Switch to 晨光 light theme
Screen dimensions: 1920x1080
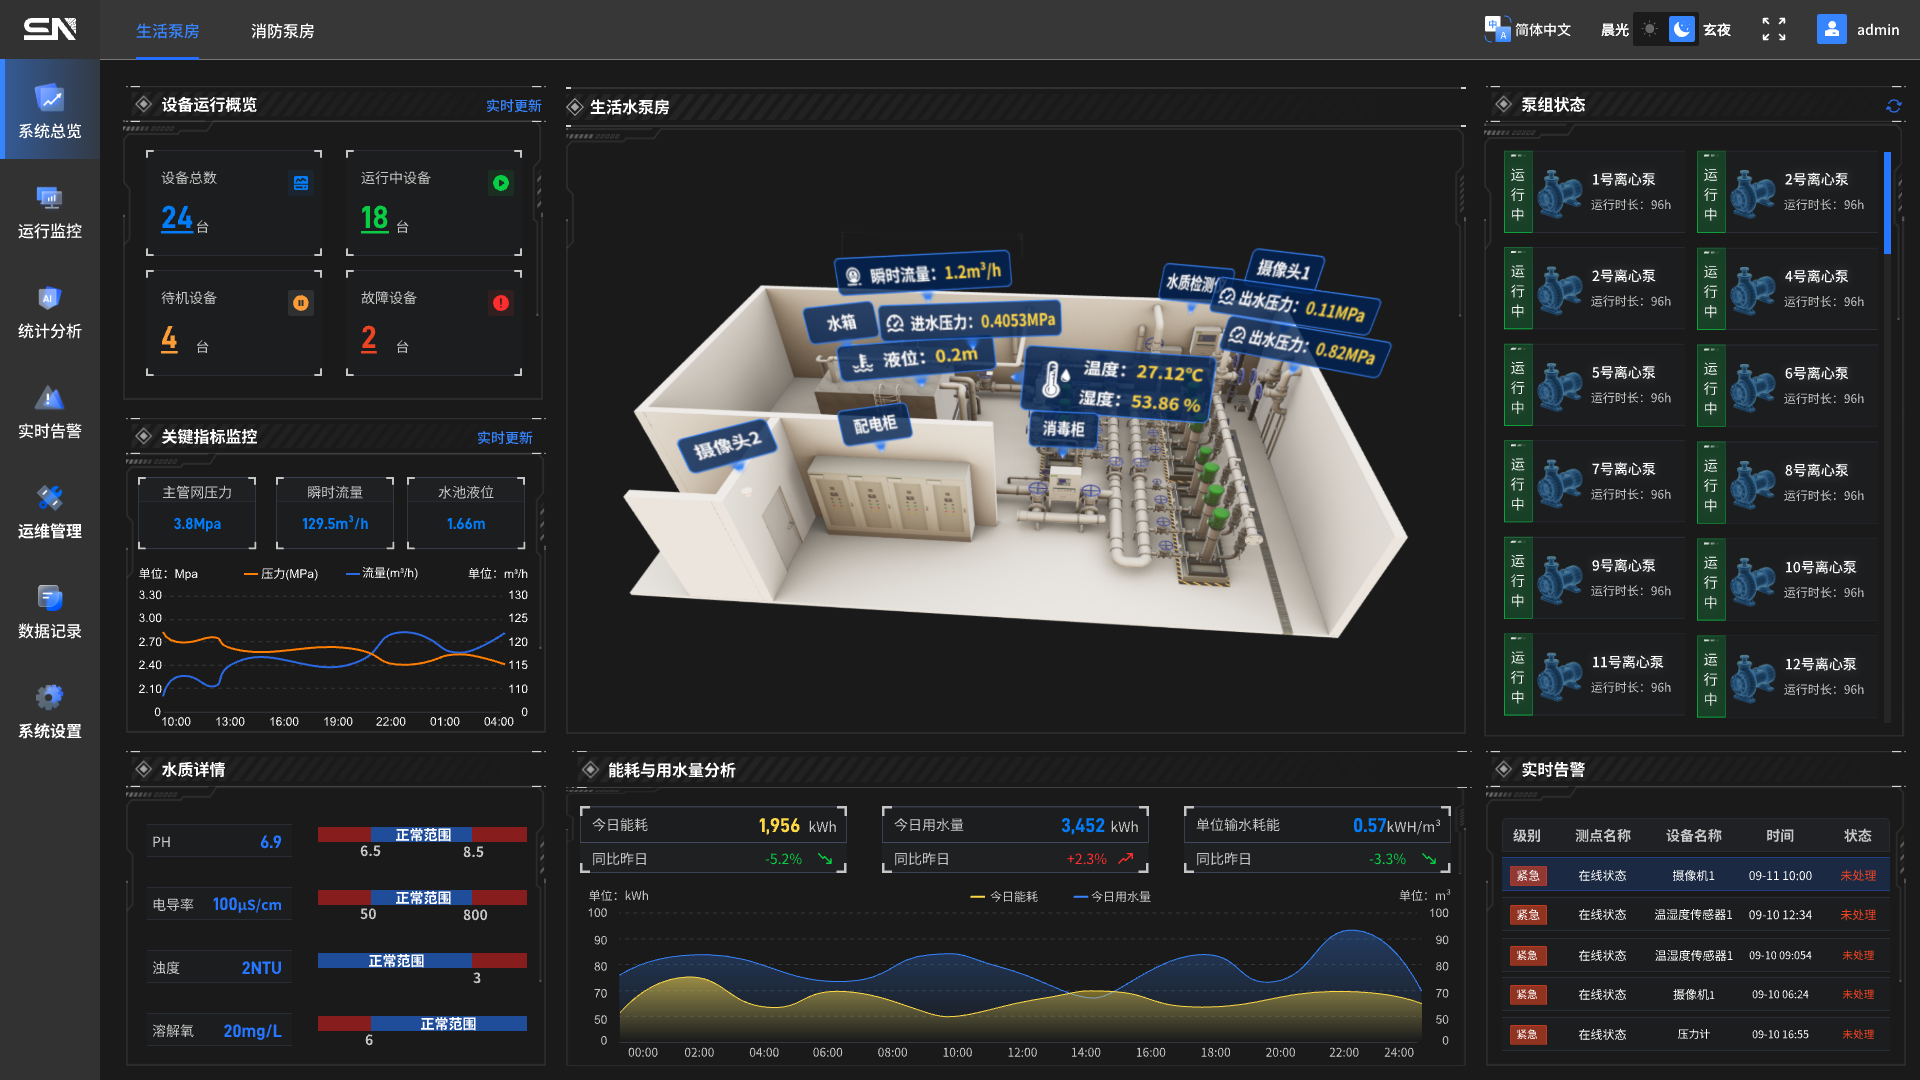(1649, 30)
